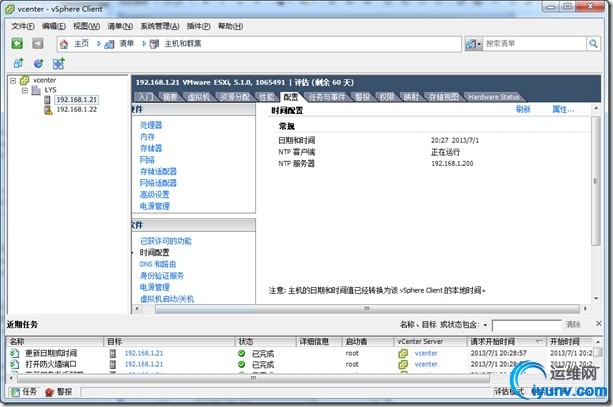Viewport: 613px width, 407px height.
Task: Switch to the 虚拟机 tab
Action: pyautogui.click(x=198, y=97)
